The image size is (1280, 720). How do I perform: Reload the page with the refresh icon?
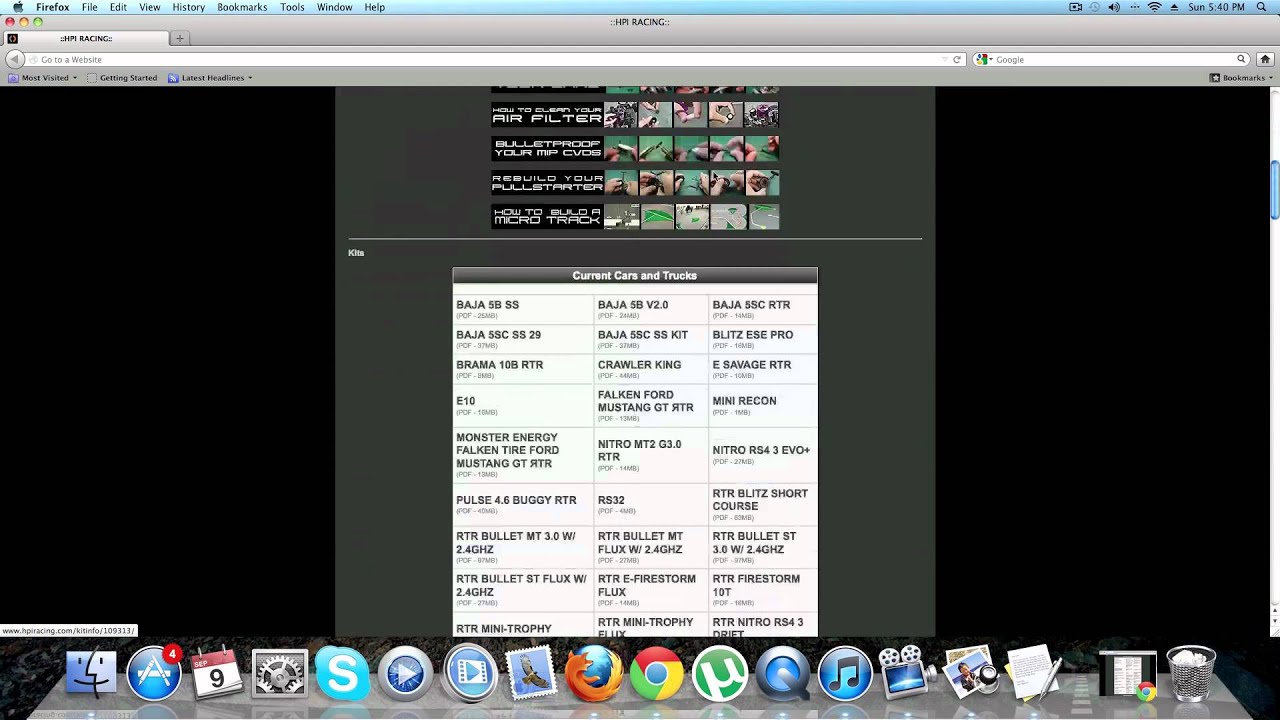tap(957, 60)
